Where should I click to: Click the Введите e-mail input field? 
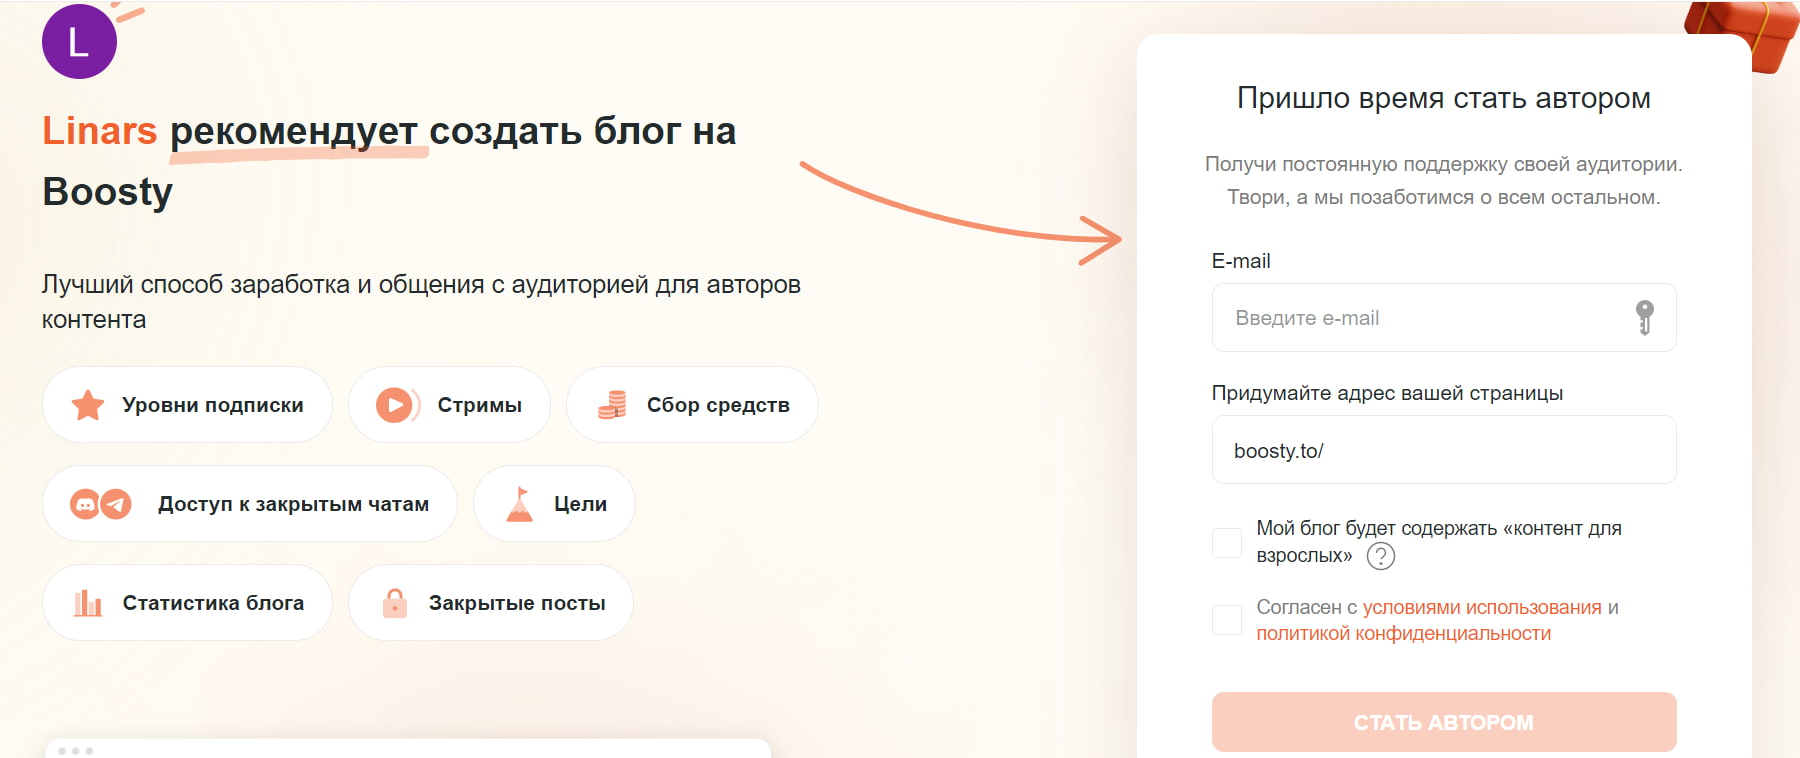tap(1444, 317)
